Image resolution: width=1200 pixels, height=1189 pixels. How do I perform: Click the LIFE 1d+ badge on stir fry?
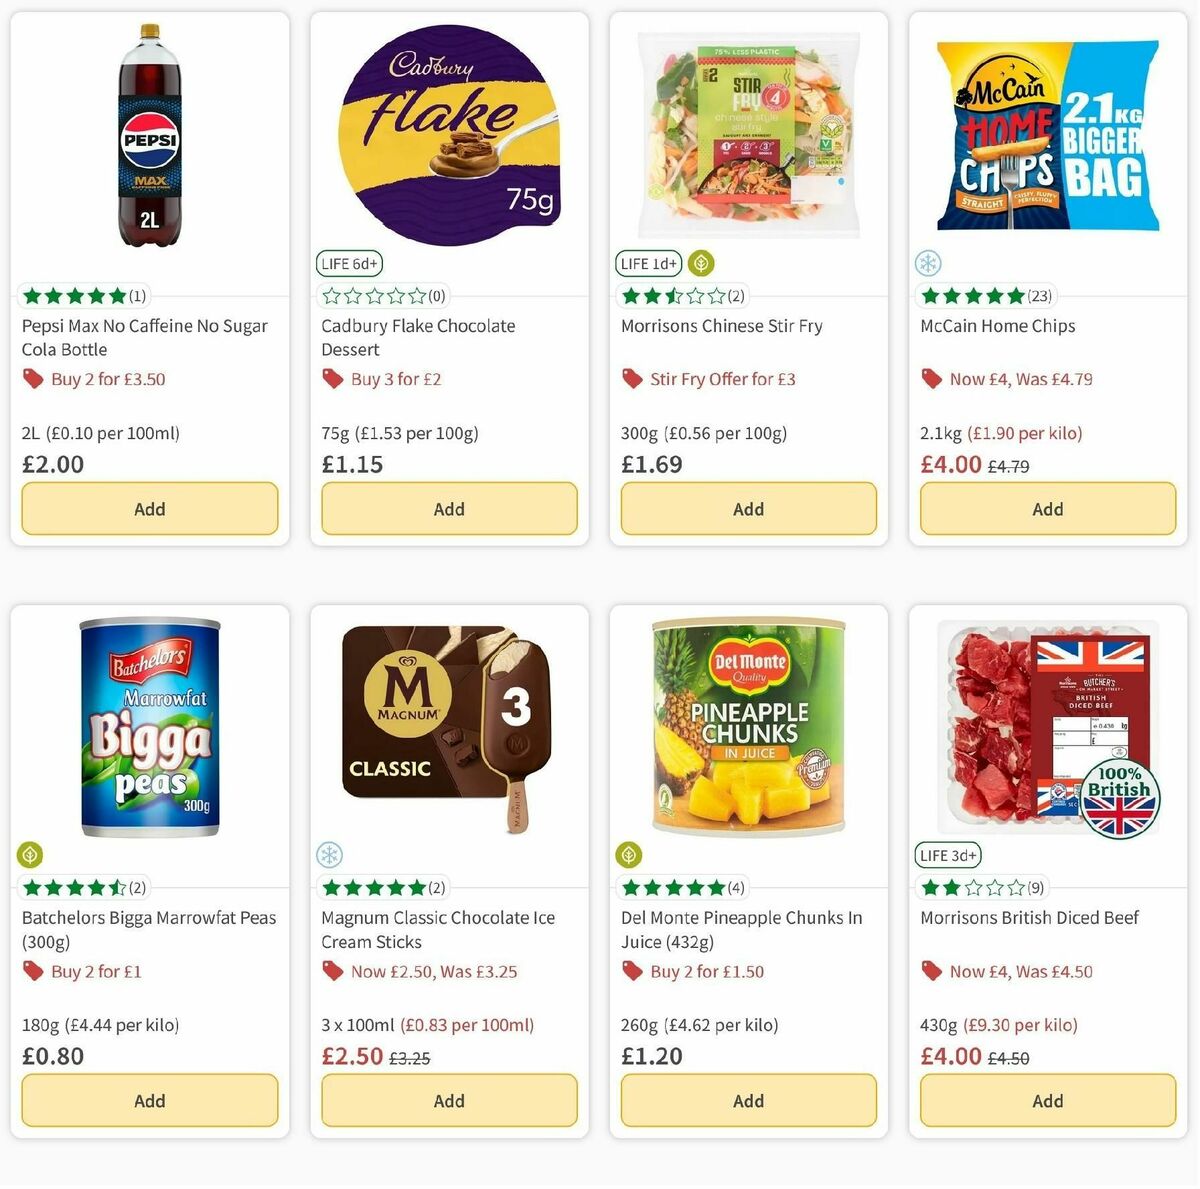648,263
